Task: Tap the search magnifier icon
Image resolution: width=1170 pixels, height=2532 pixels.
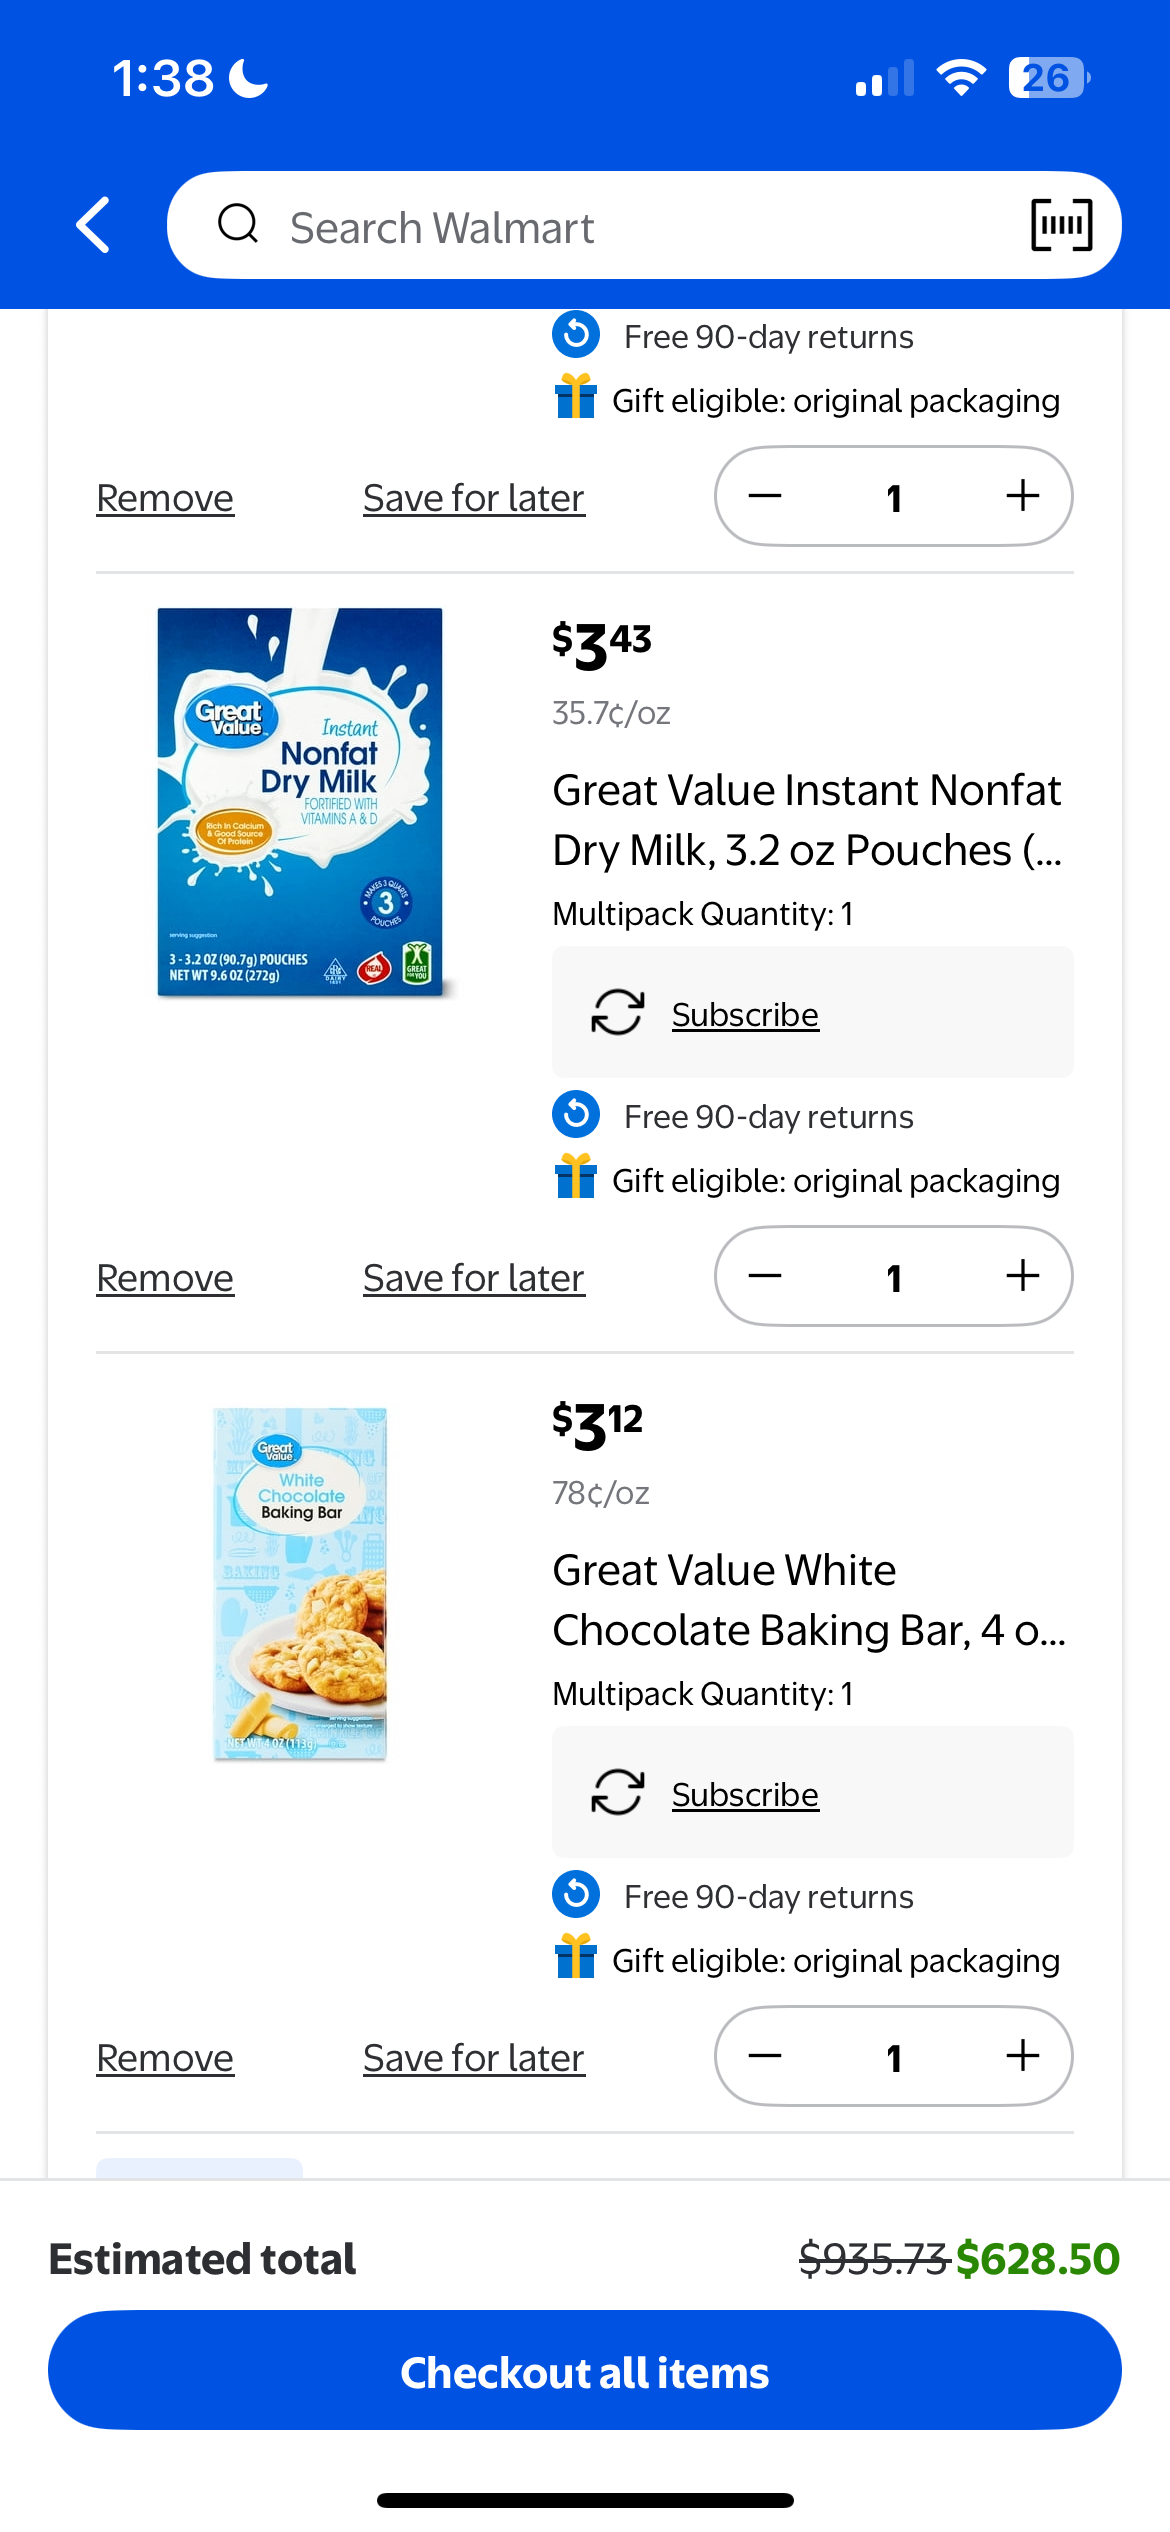Action: (x=238, y=224)
